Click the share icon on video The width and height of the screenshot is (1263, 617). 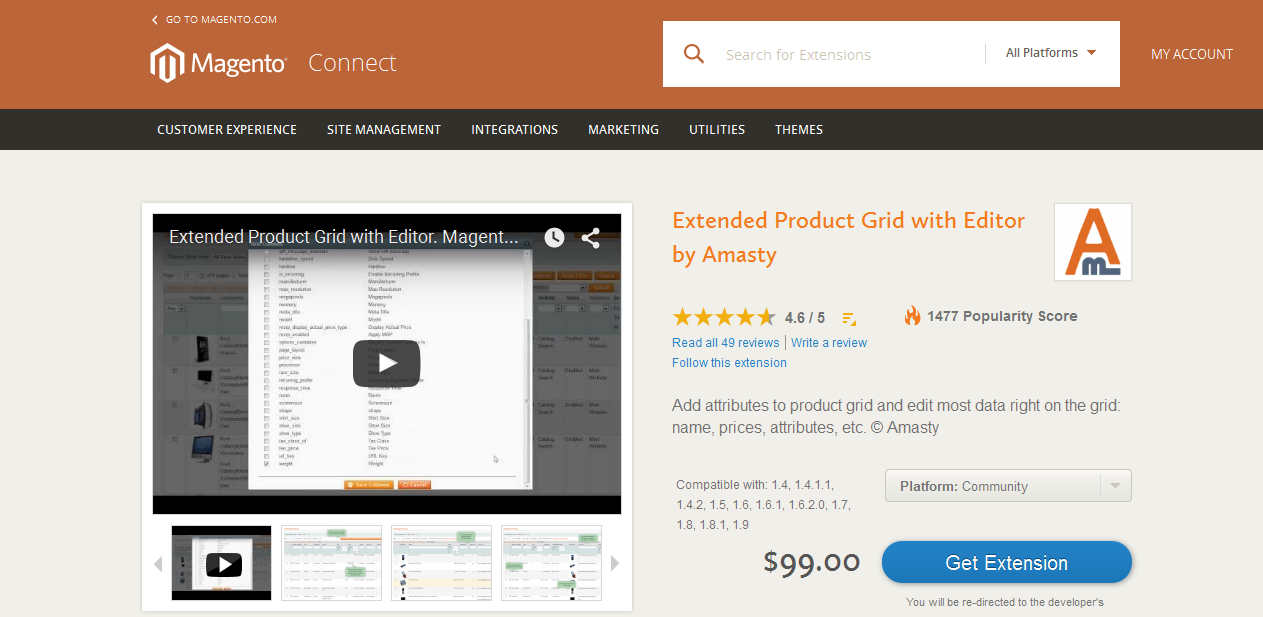click(591, 238)
